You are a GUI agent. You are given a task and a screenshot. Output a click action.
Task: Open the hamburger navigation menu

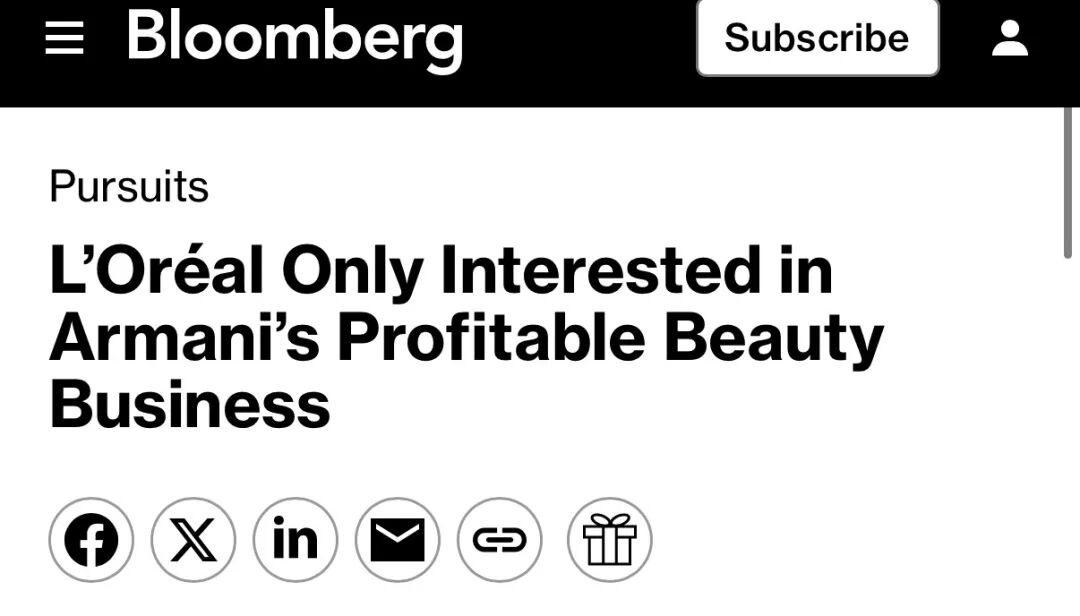64,38
